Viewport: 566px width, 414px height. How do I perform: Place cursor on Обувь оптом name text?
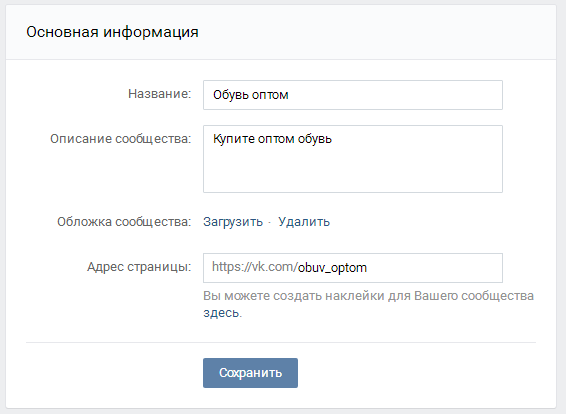(x=251, y=95)
